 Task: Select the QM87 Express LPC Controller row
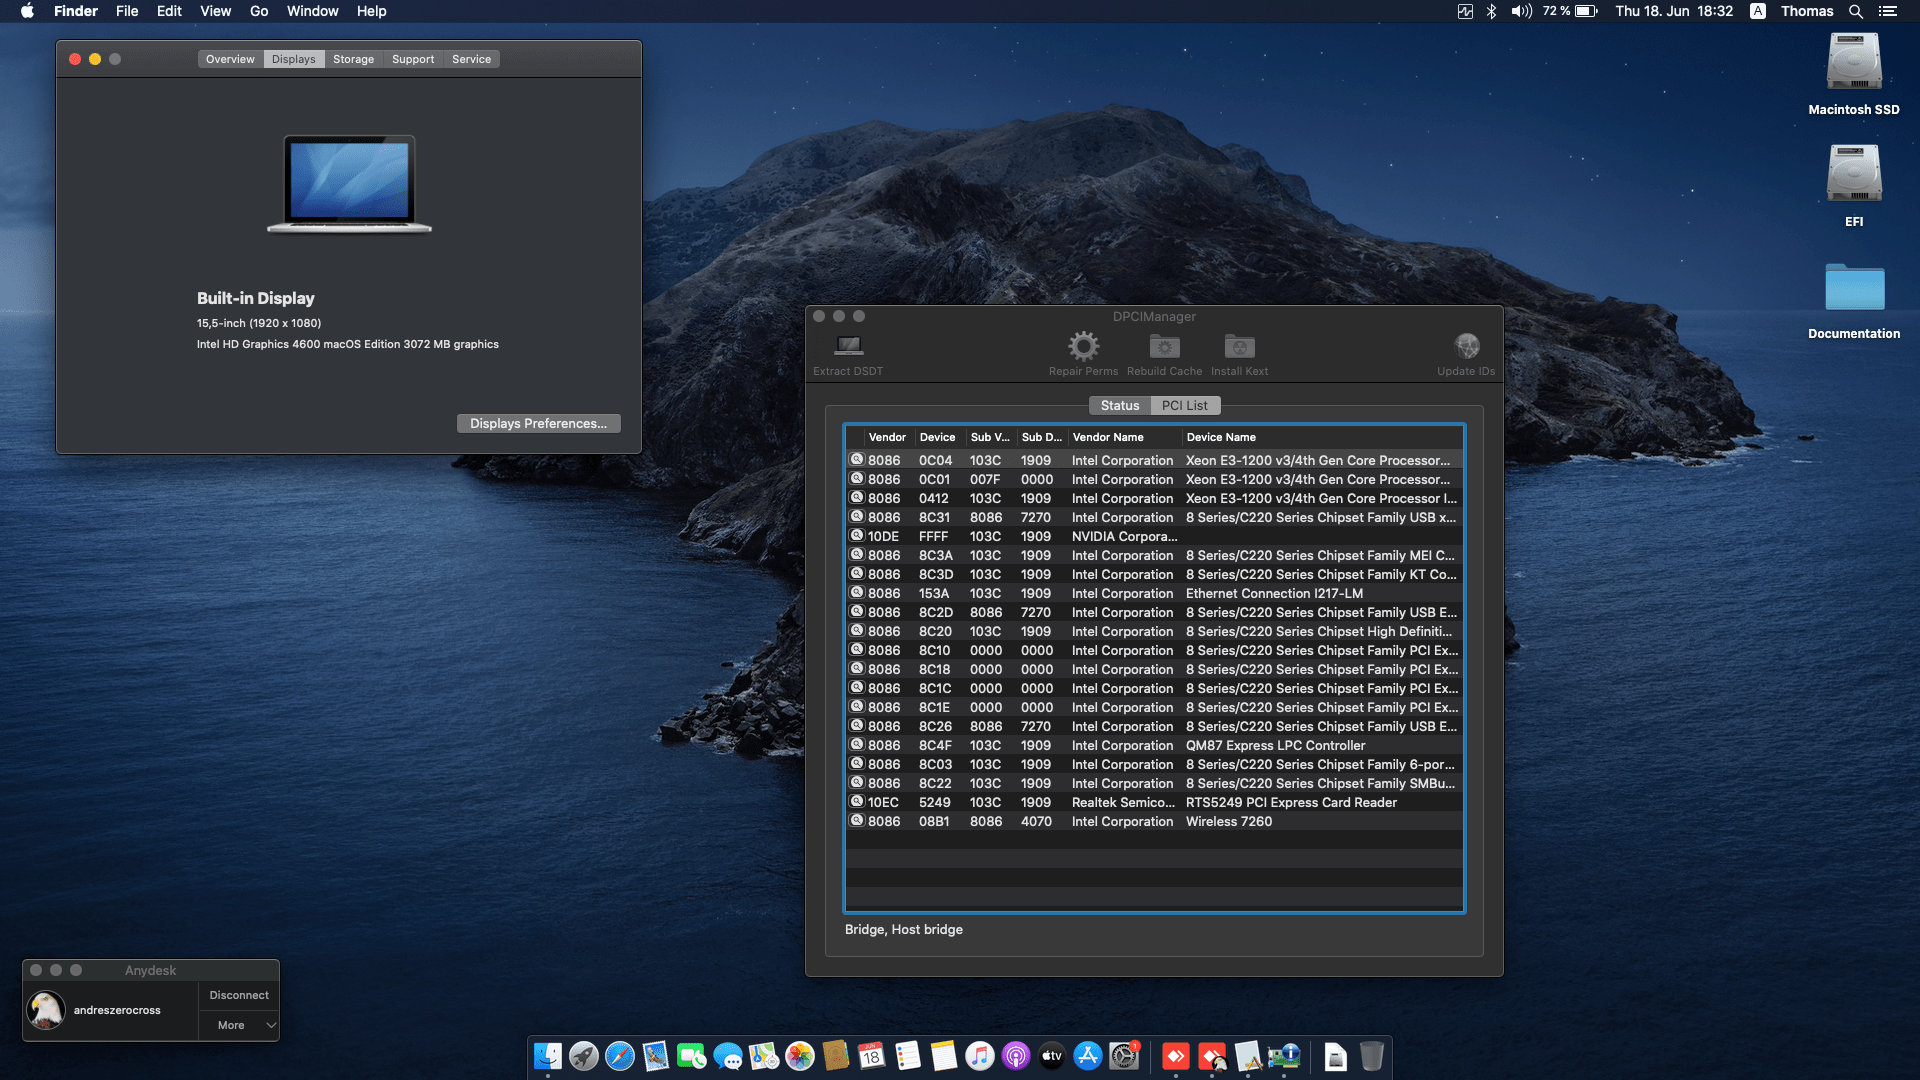(x=1154, y=745)
